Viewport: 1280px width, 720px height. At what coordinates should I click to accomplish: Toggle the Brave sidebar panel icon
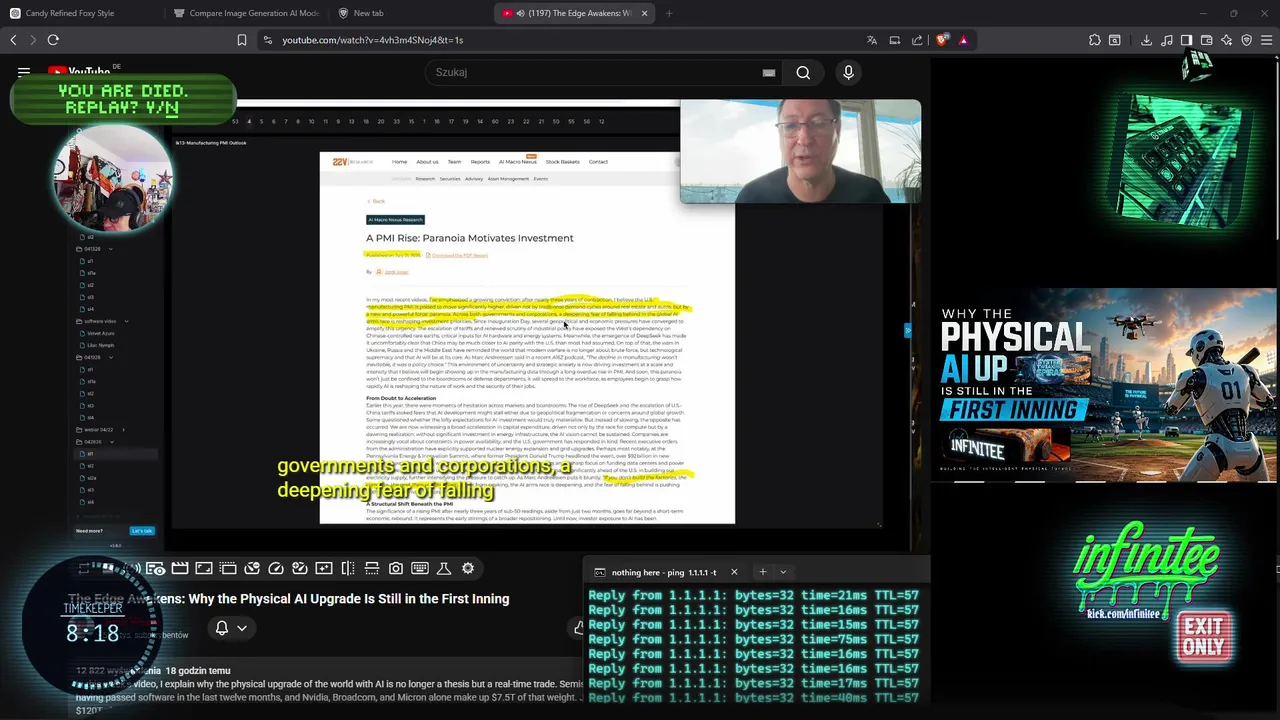tap(1186, 40)
